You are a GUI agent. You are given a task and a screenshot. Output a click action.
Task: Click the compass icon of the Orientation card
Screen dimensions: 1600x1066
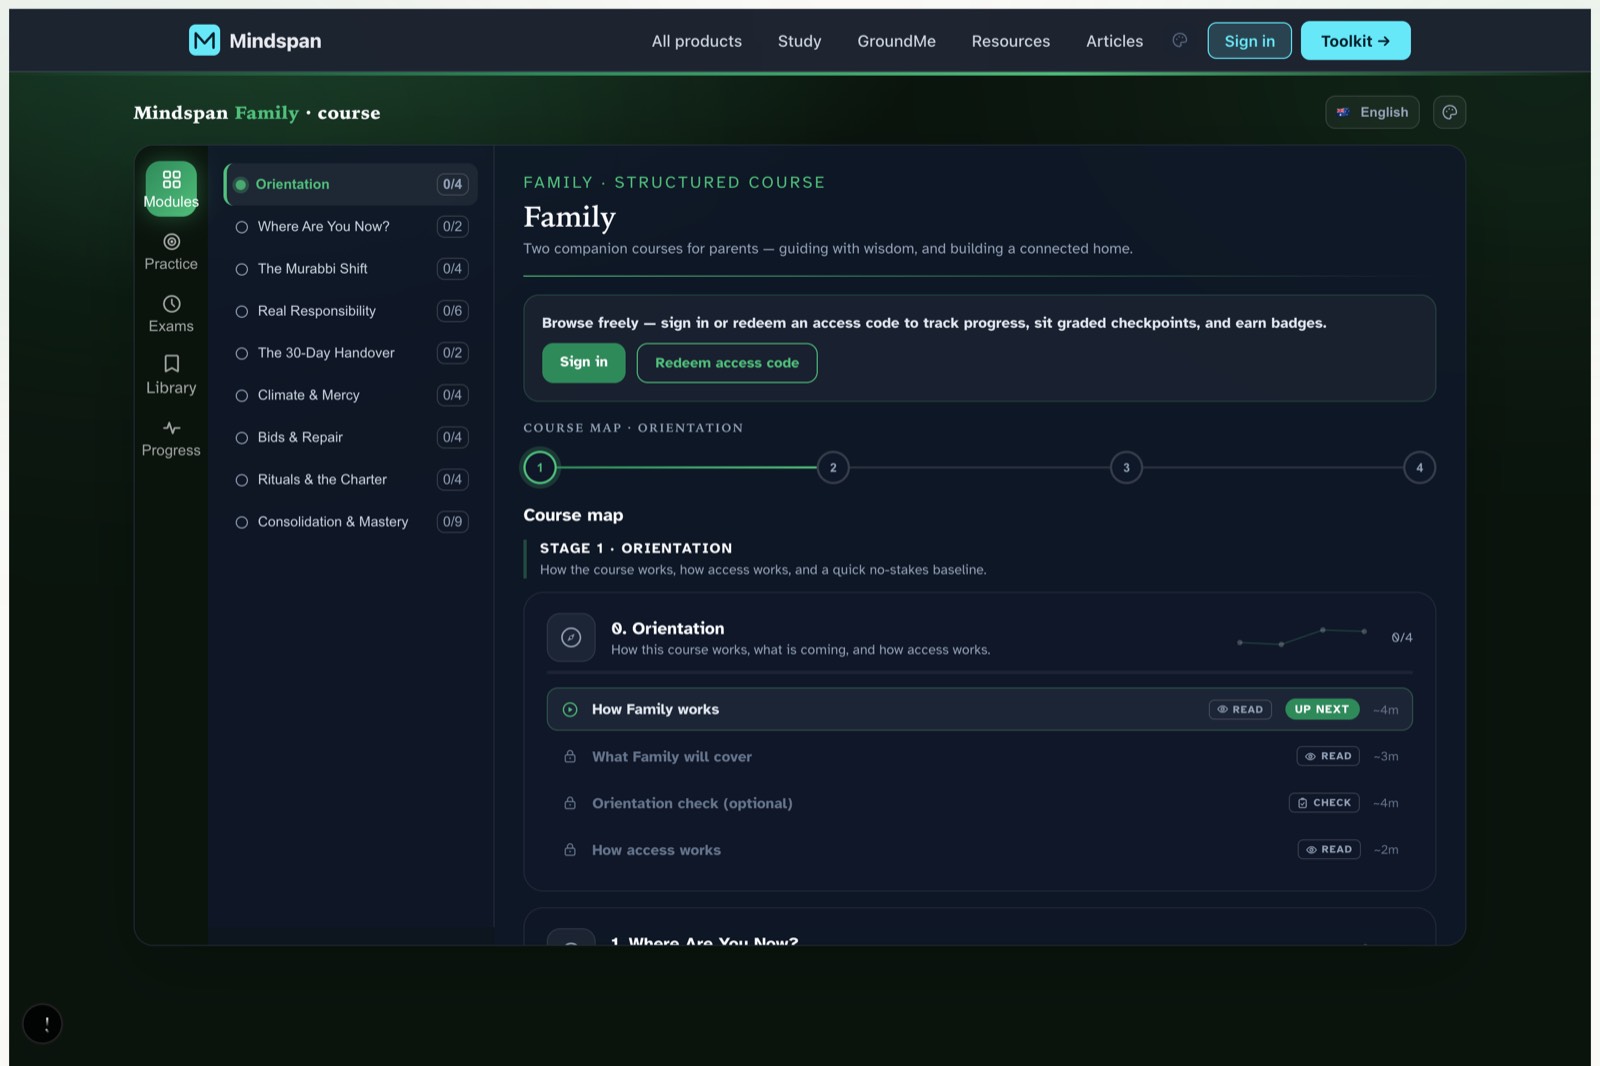tap(571, 637)
